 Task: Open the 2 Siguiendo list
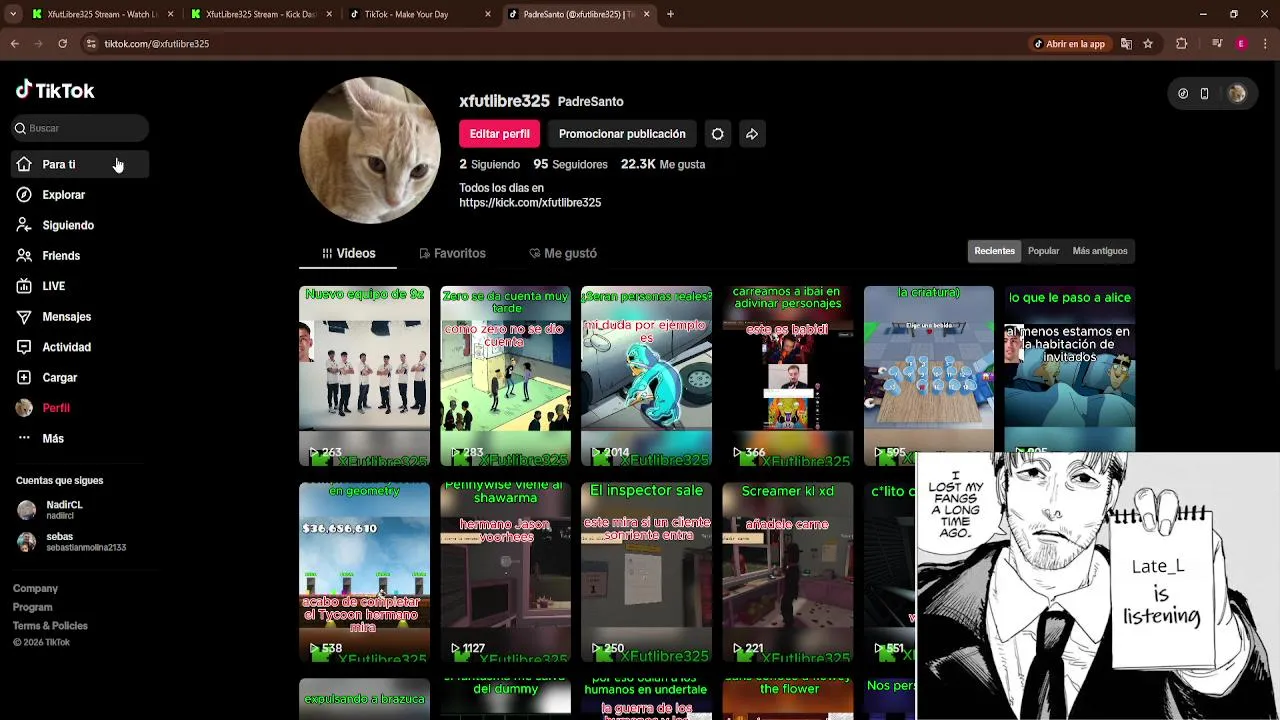point(489,164)
